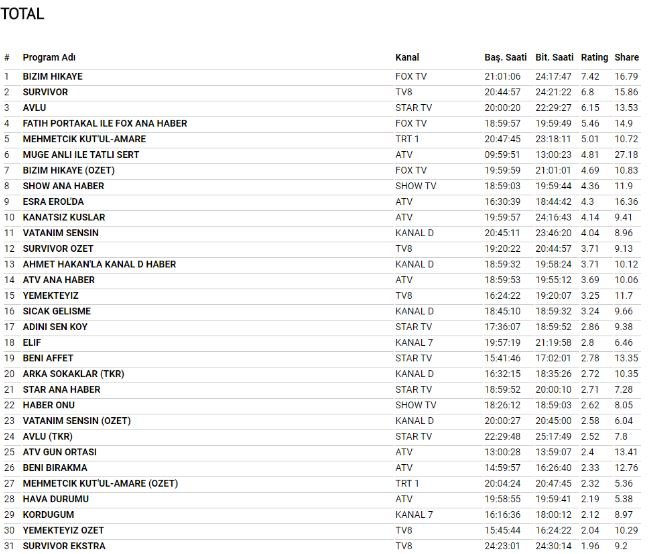Click the Rating column header
The width and height of the screenshot is (652, 554).
point(594,57)
